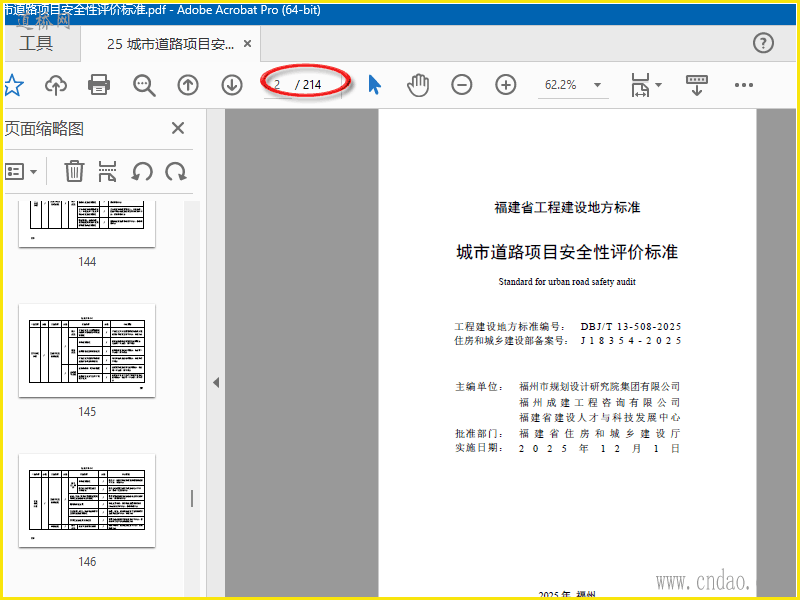Select the 25 城市道路项目安 document tab

pos(170,44)
